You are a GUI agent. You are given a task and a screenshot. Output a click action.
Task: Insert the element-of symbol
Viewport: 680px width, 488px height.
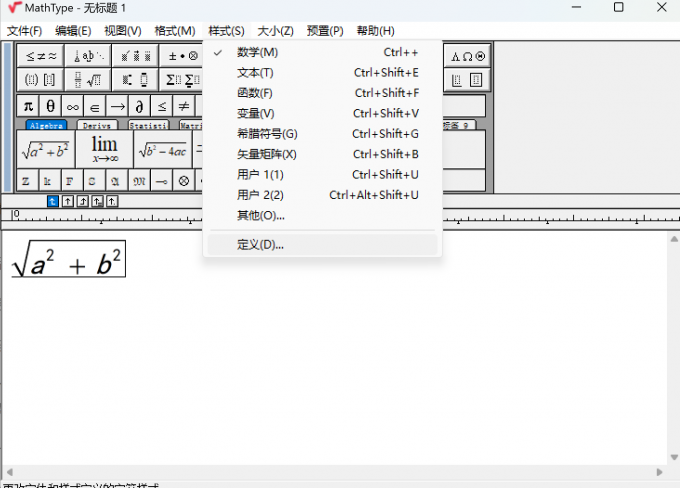(x=95, y=106)
